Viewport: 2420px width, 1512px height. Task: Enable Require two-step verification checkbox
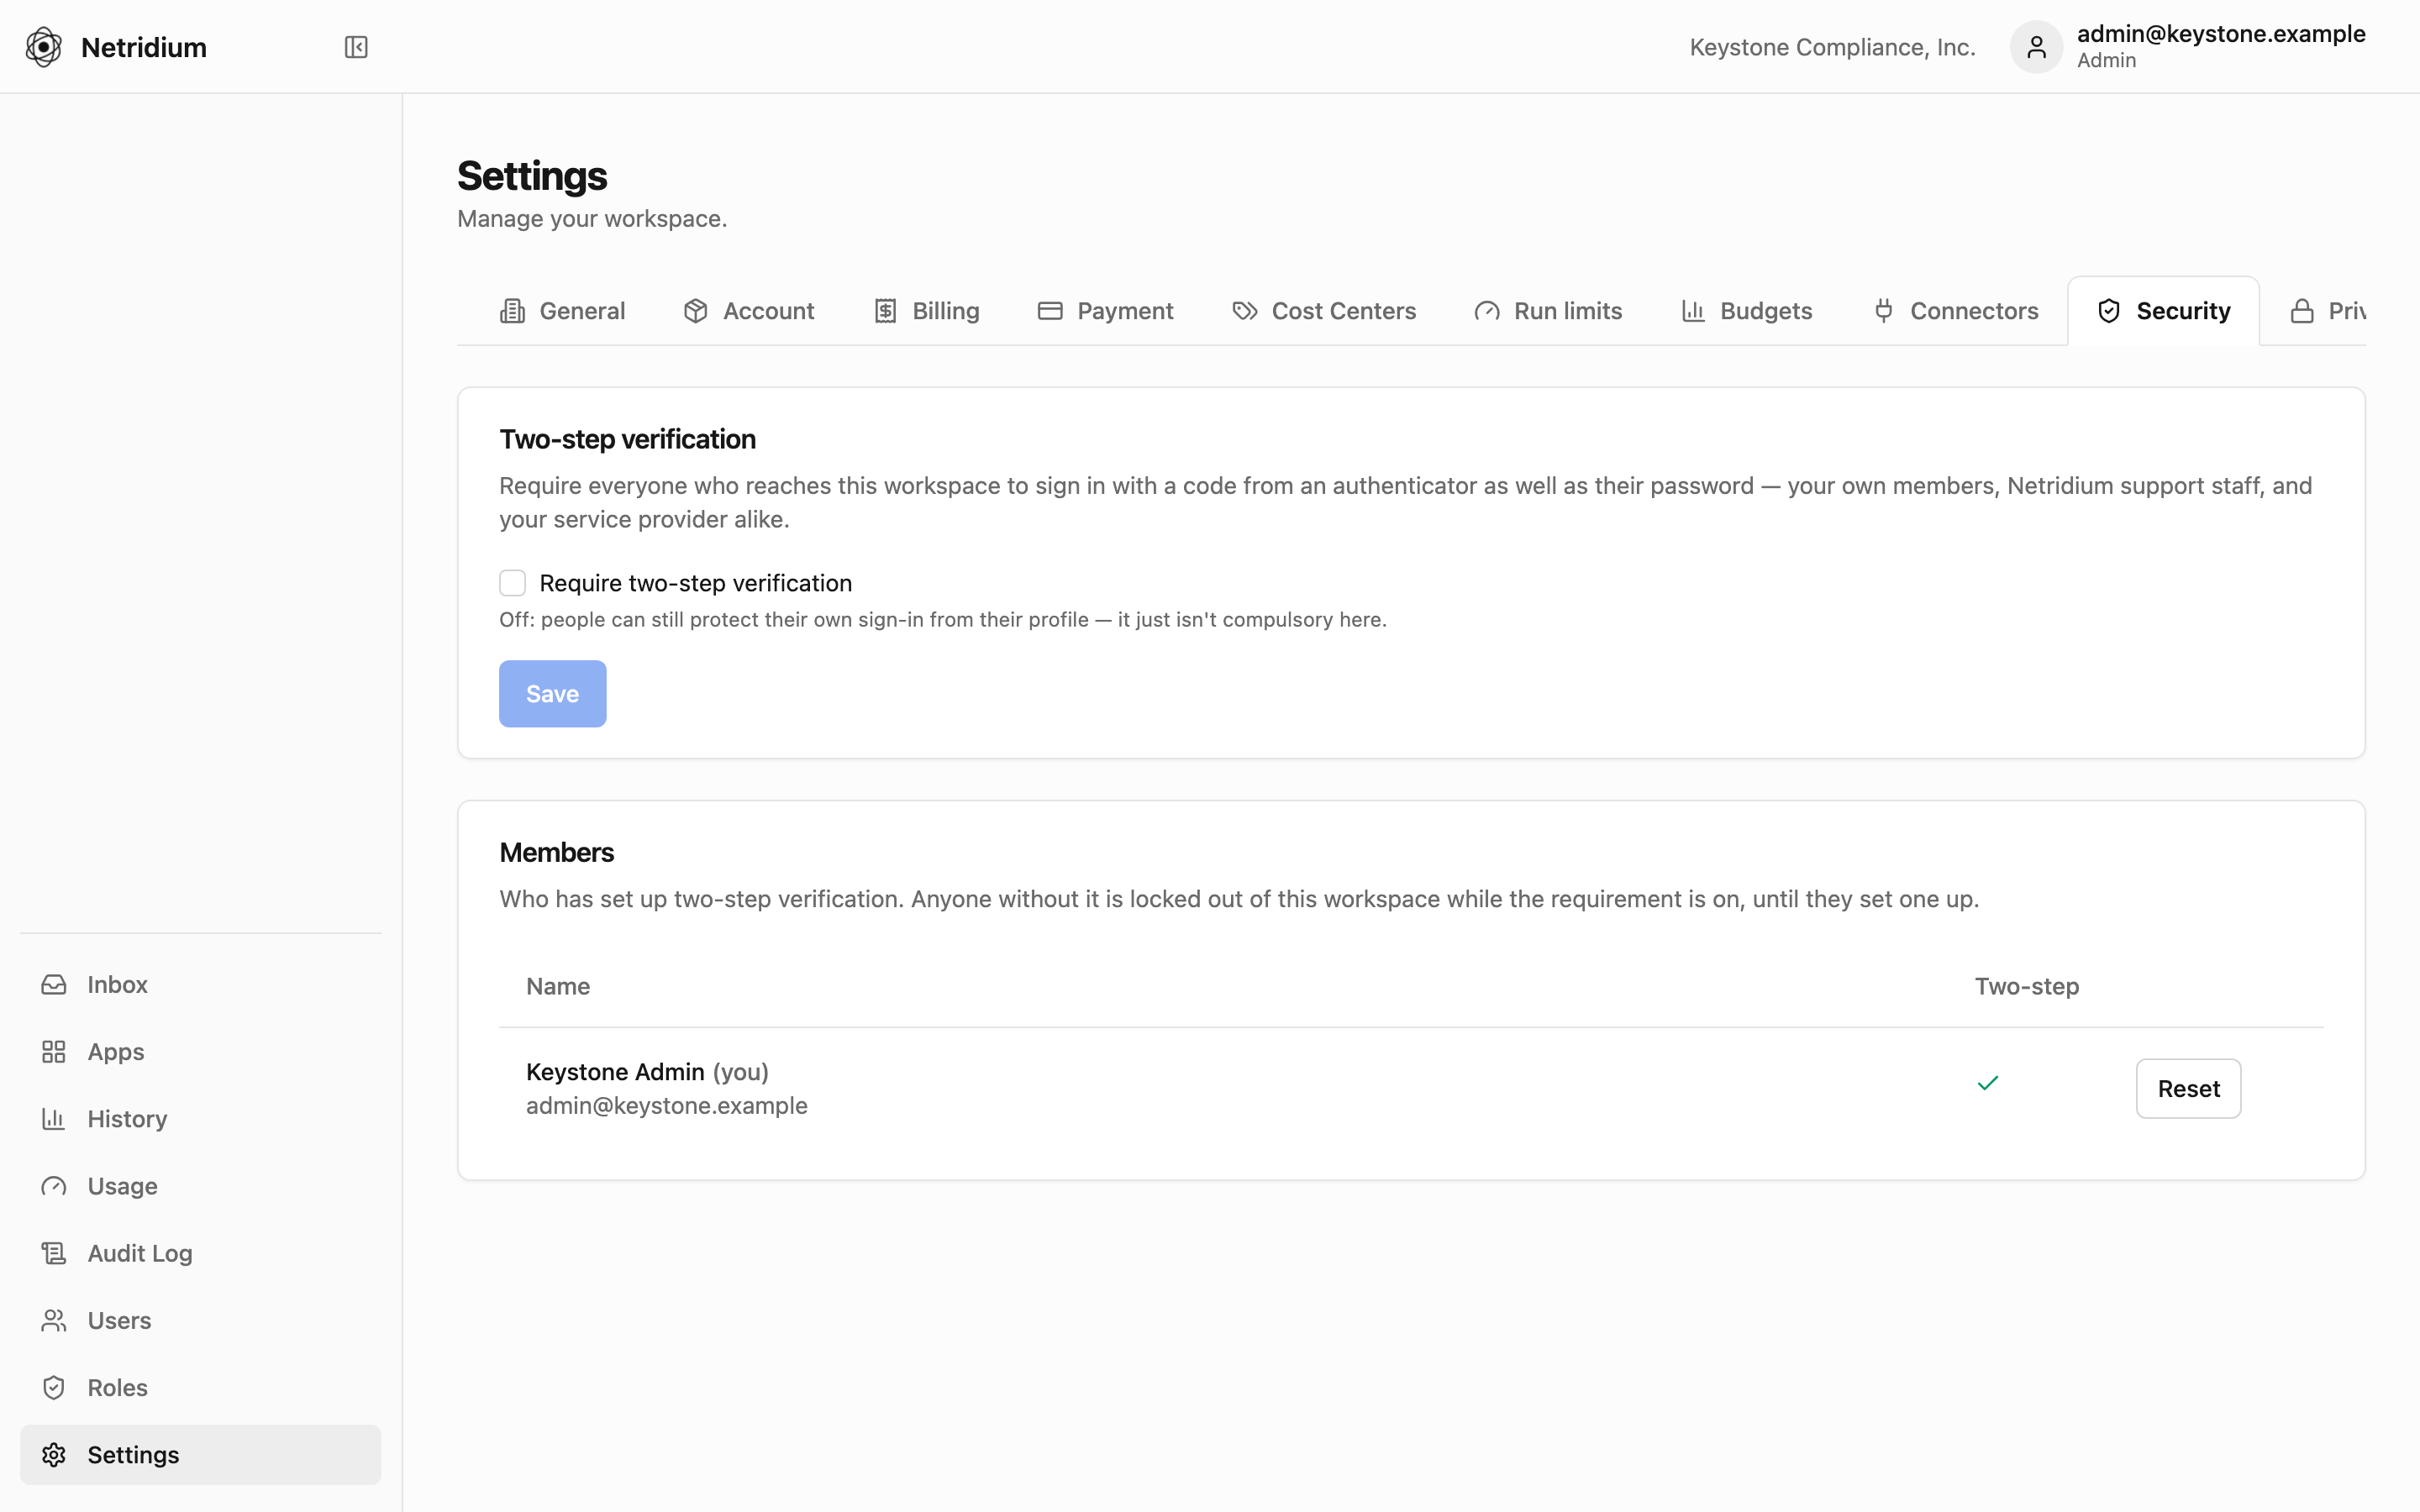(x=513, y=583)
